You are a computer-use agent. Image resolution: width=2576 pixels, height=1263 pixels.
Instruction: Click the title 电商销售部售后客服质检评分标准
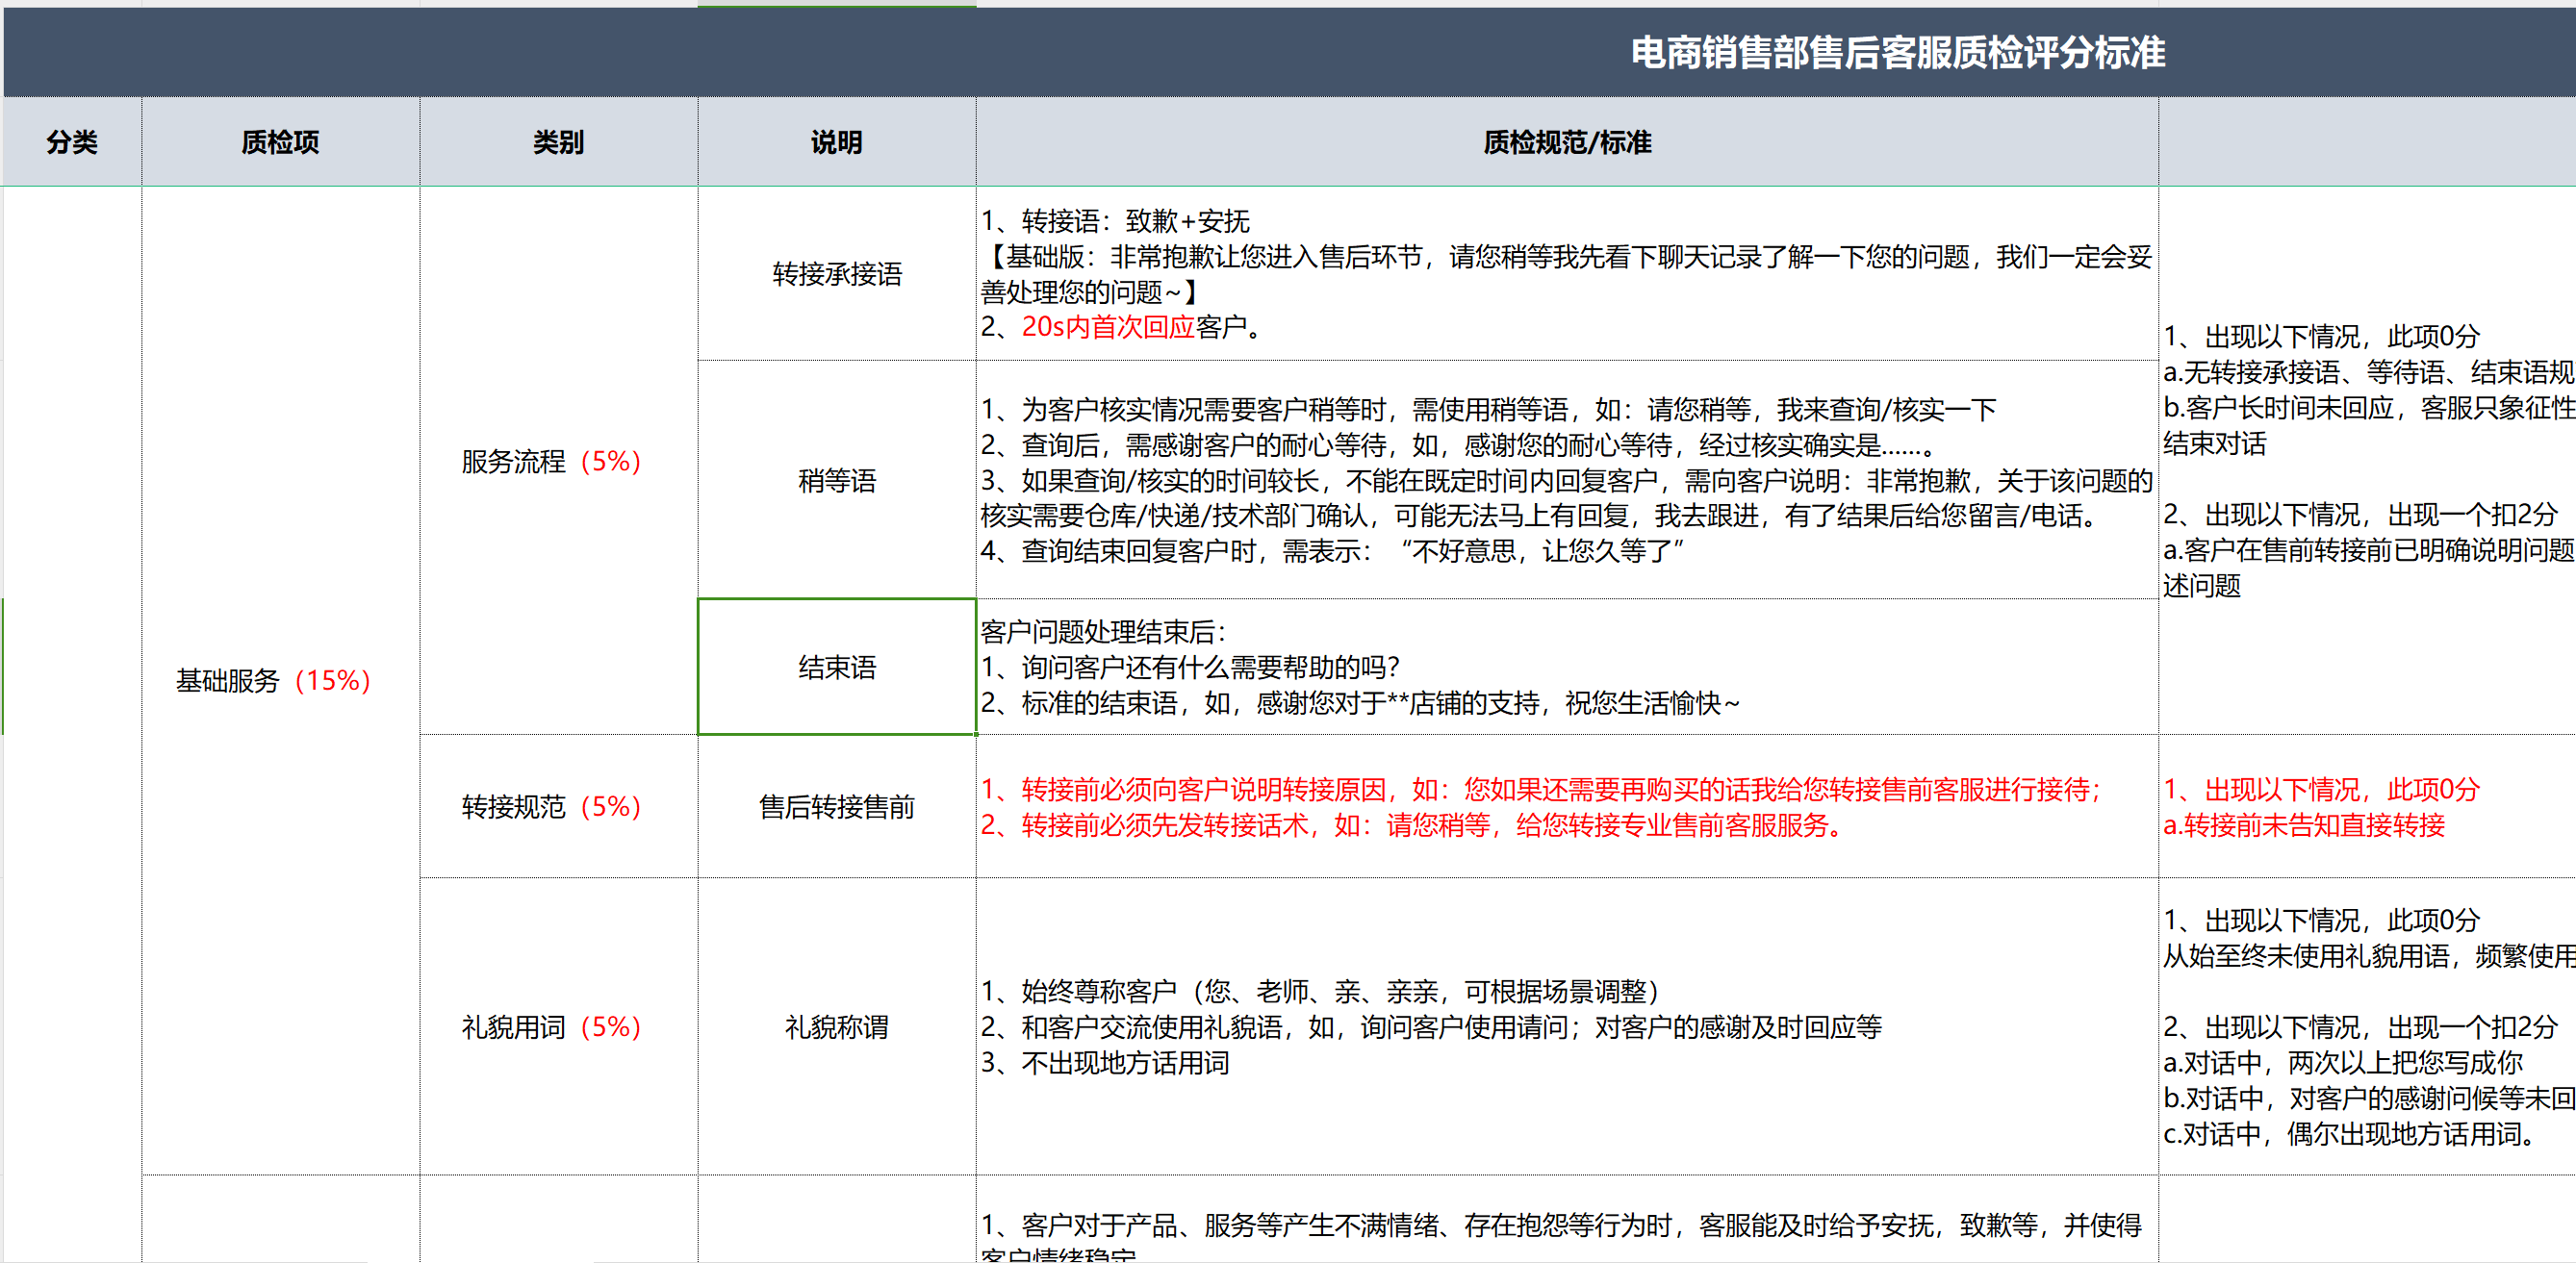(x=1897, y=52)
